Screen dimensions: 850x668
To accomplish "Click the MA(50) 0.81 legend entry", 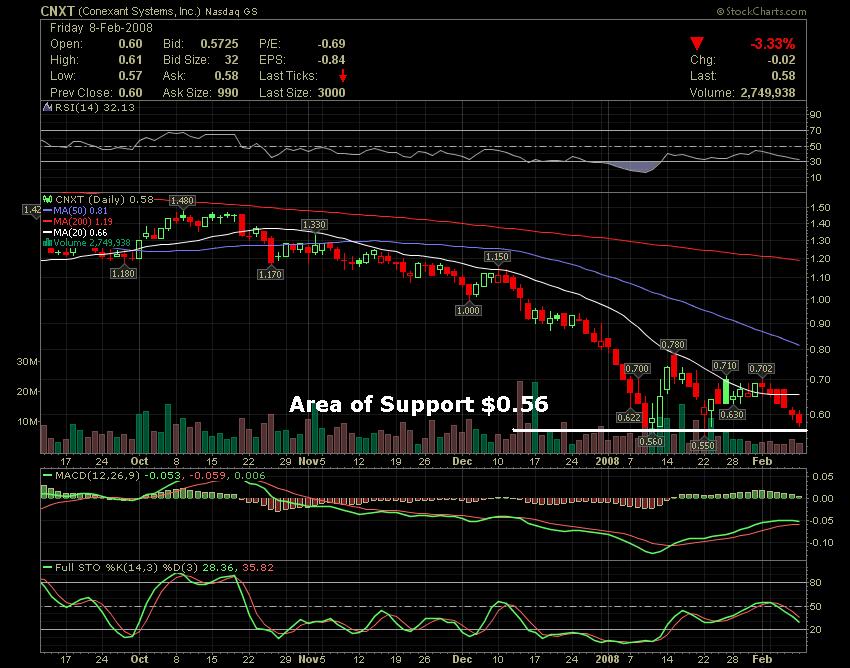I will point(80,210).
